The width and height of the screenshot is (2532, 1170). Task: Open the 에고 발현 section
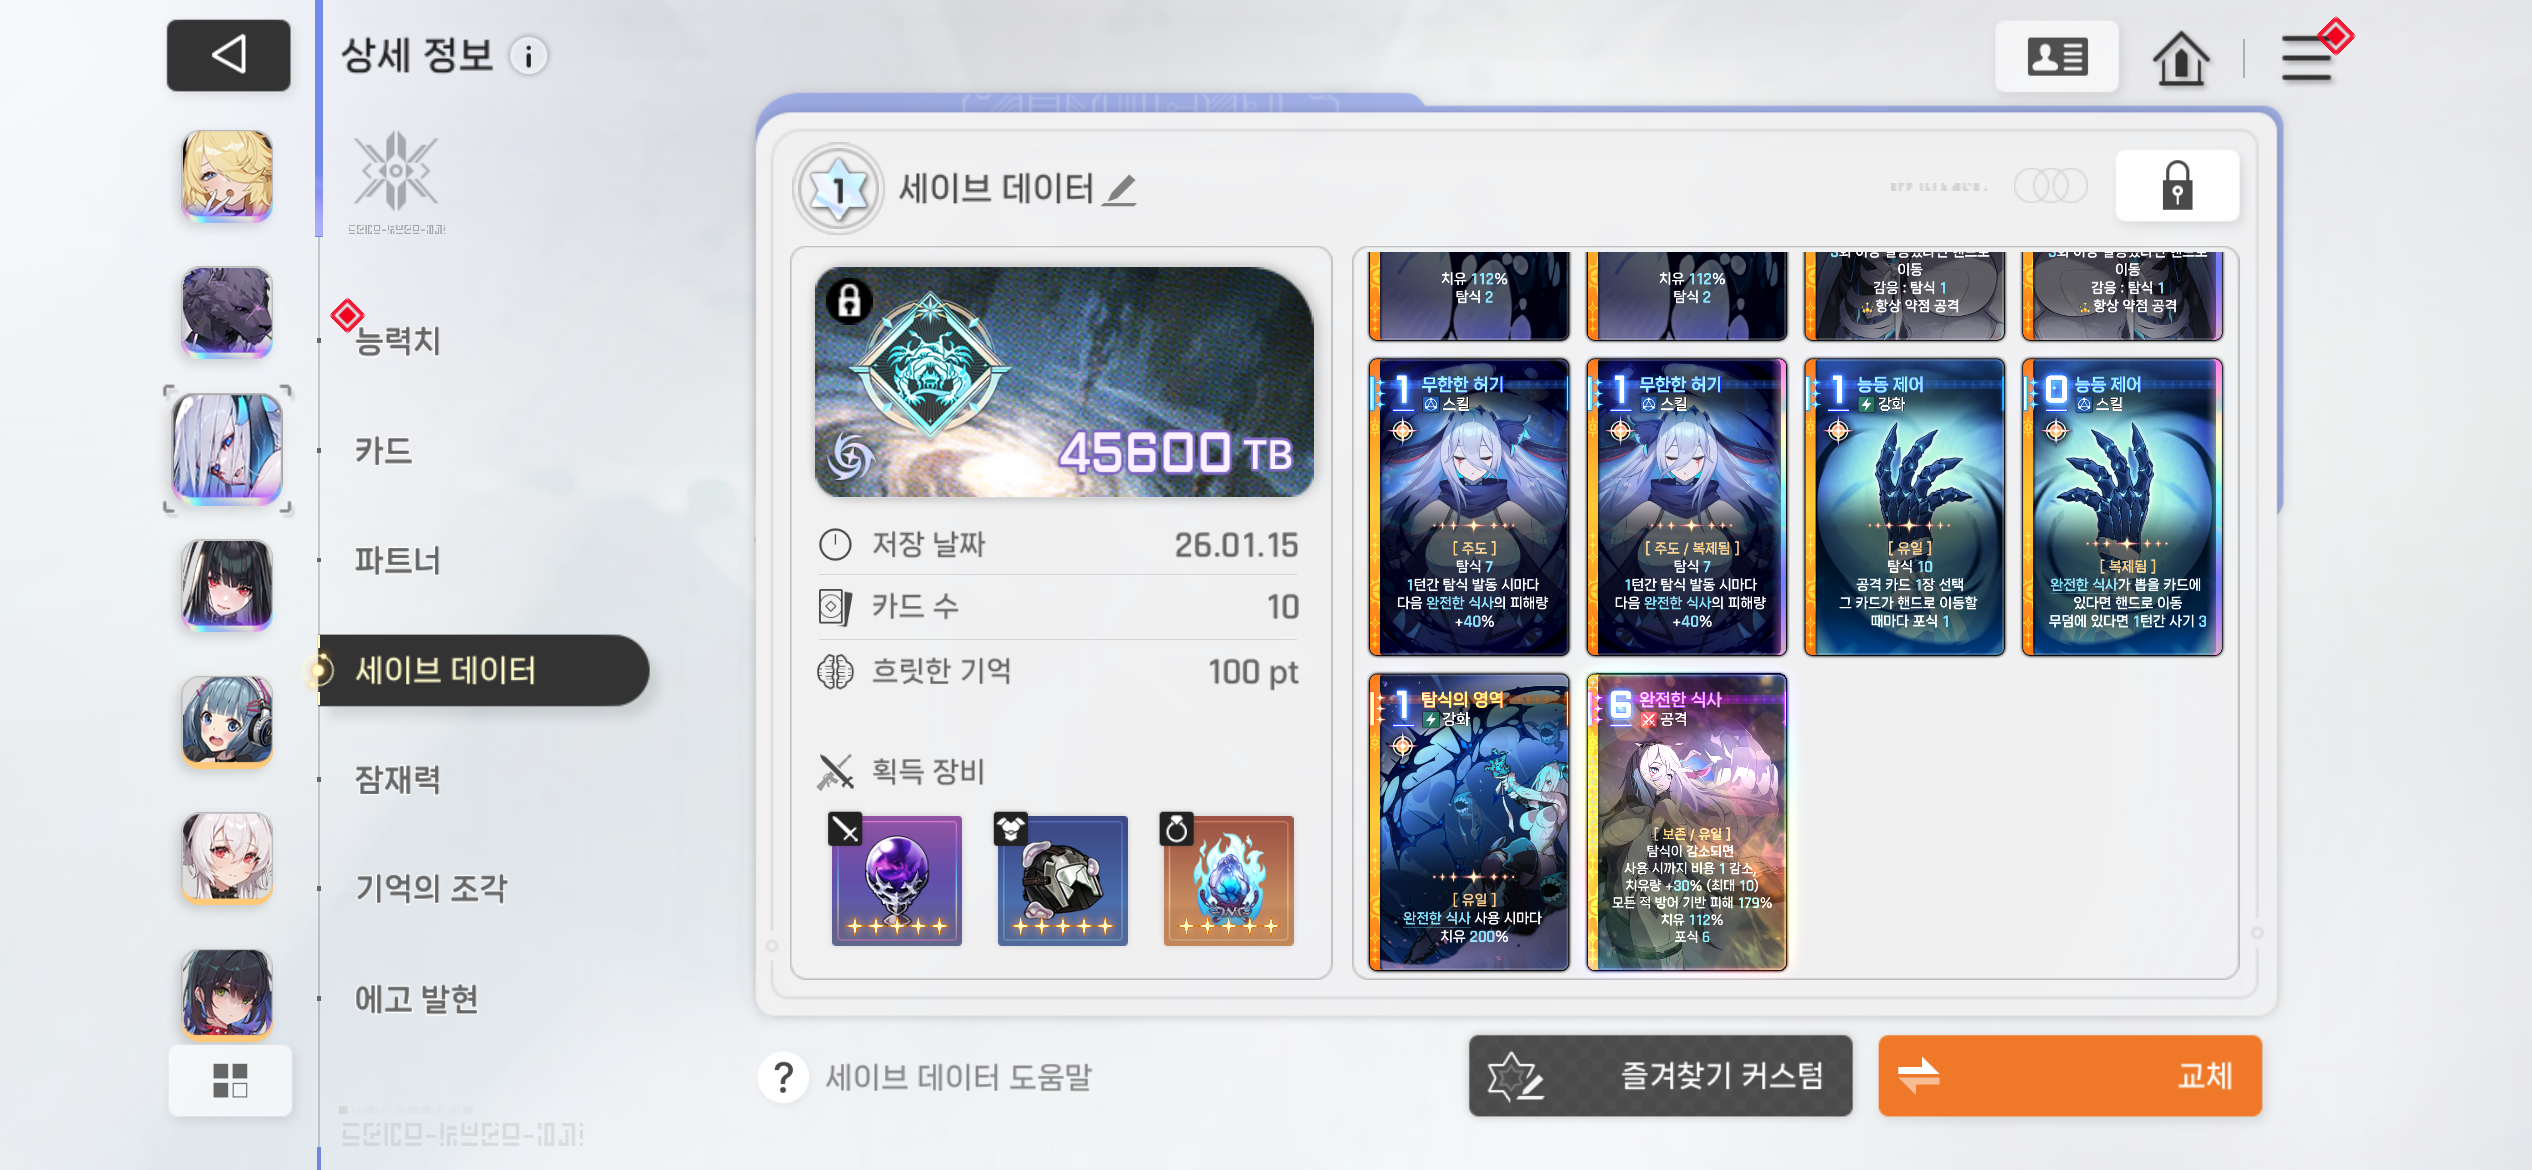point(417,998)
